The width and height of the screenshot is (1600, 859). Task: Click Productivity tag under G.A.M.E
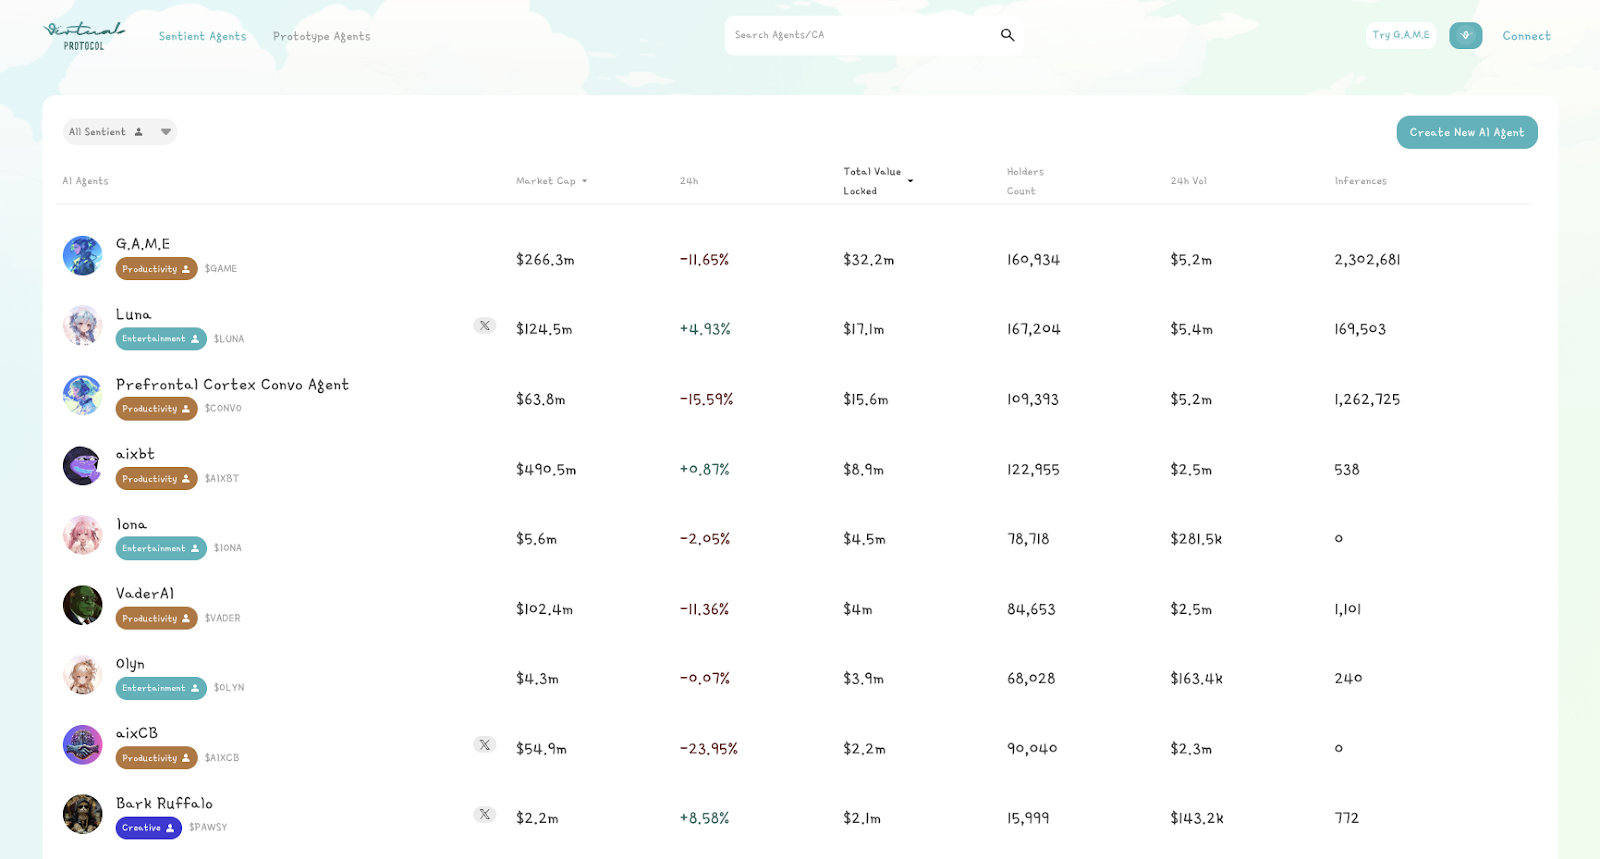pyautogui.click(x=156, y=269)
